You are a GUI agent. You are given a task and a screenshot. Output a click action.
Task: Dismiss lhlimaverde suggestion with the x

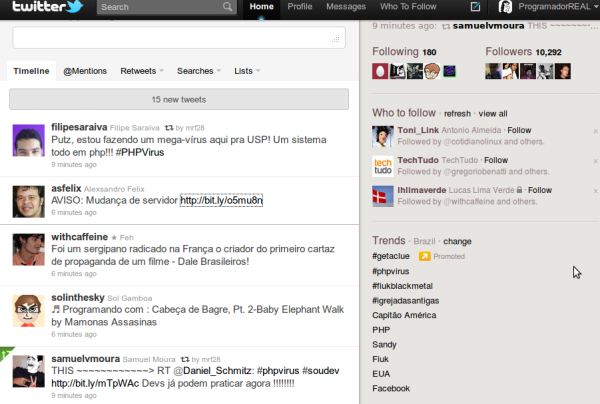(x=595, y=191)
